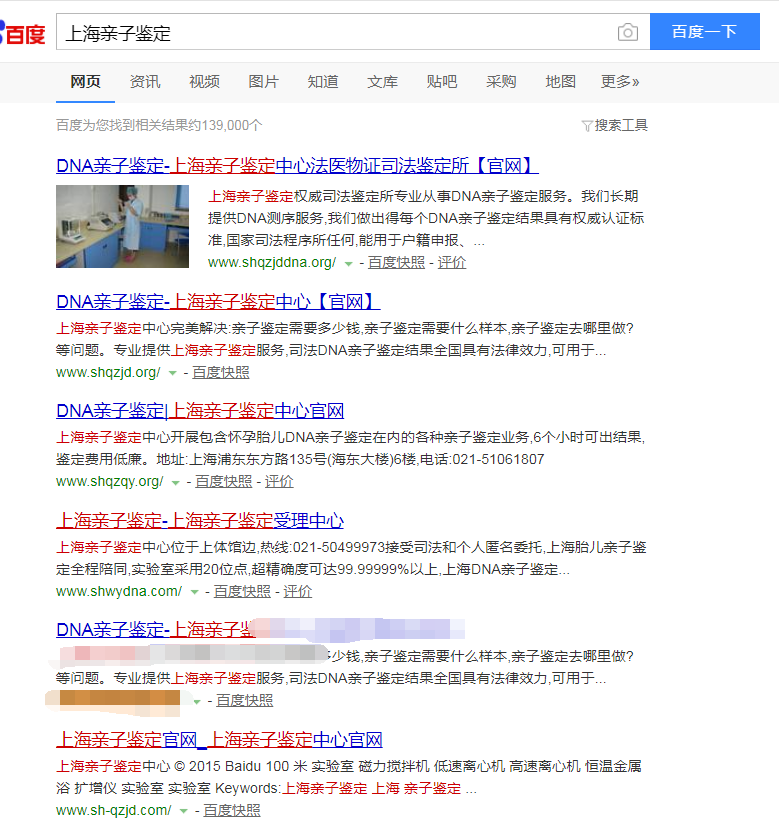Click the 百度一下 search button
Screen dimensions: 779x827
(x=705, y=32)
